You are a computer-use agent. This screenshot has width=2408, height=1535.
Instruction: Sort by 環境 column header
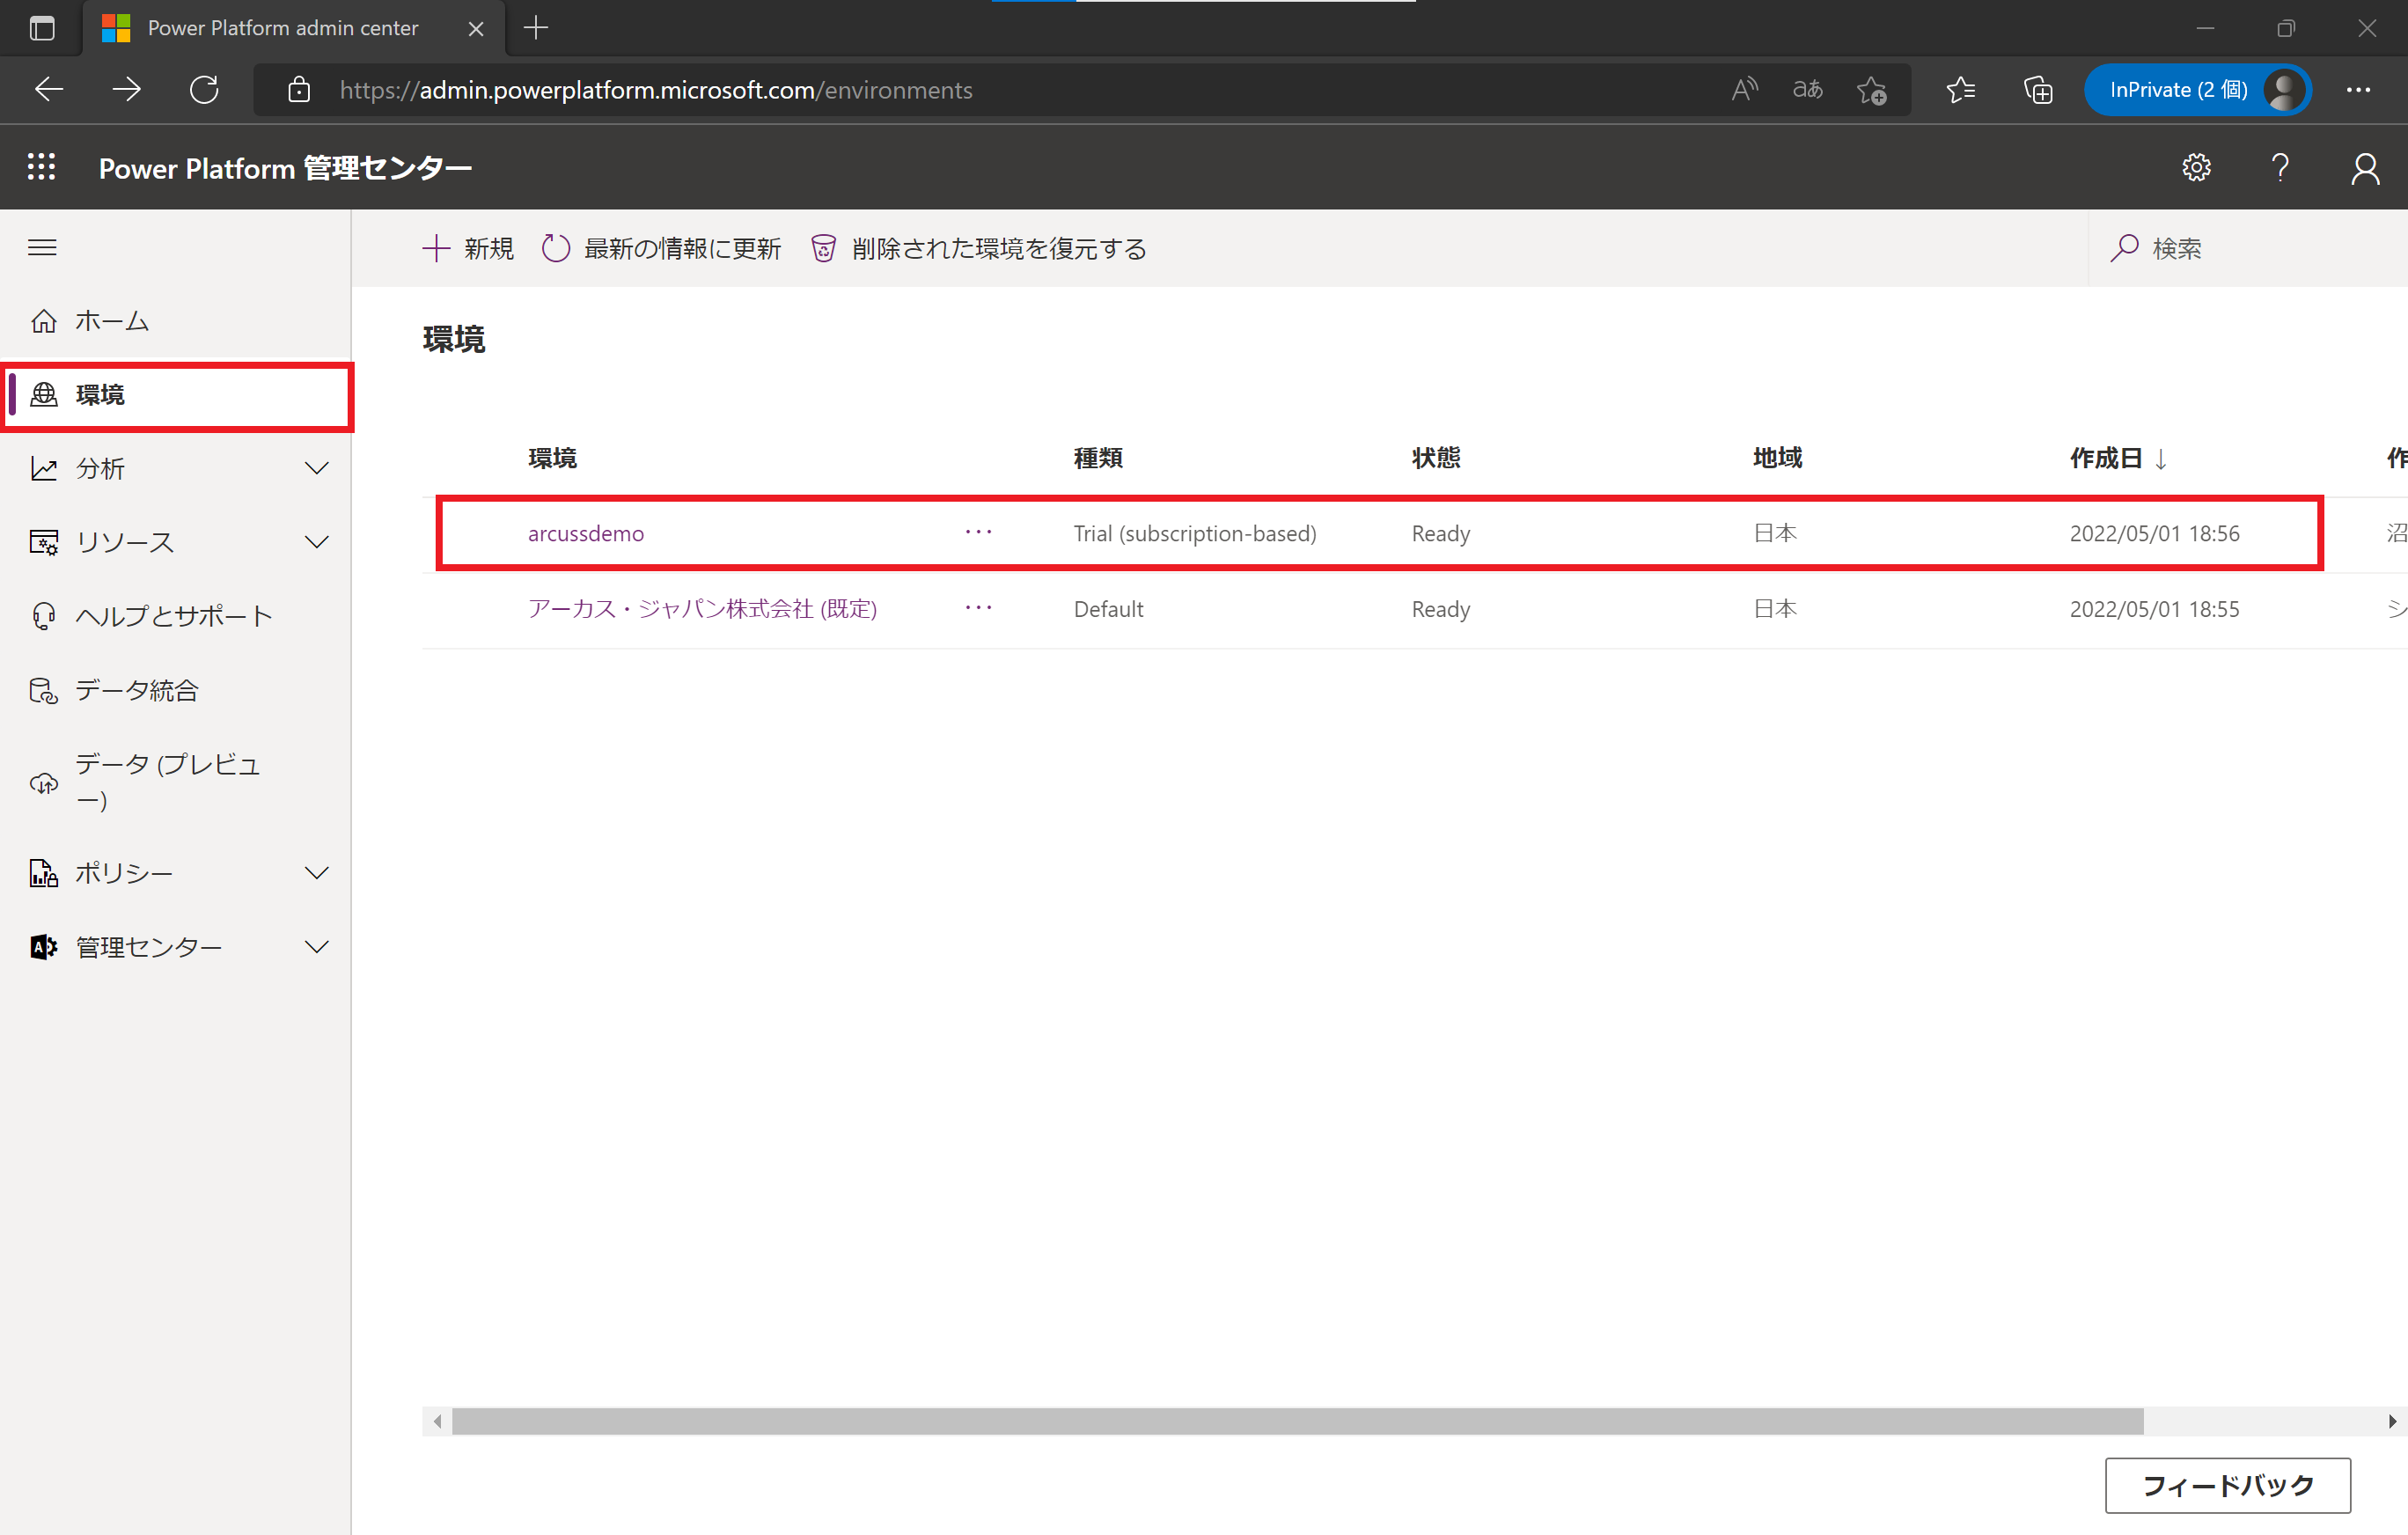(553, 458)
